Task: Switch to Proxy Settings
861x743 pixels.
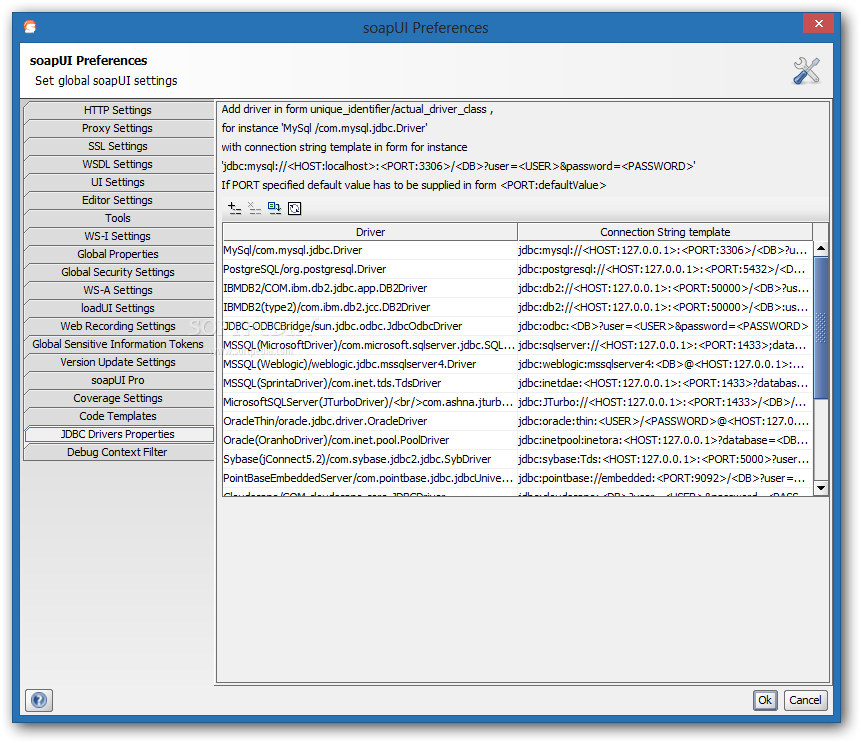Action: 118,128
